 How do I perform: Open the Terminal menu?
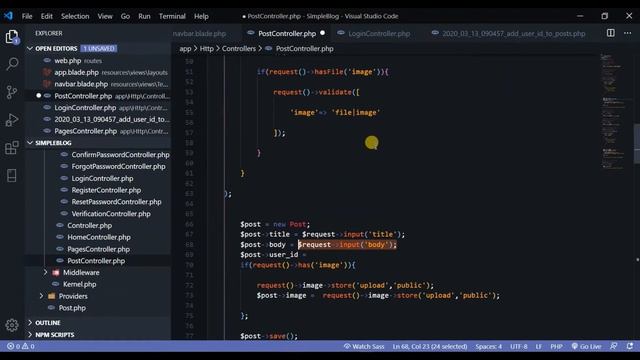(x=172, y=16)
